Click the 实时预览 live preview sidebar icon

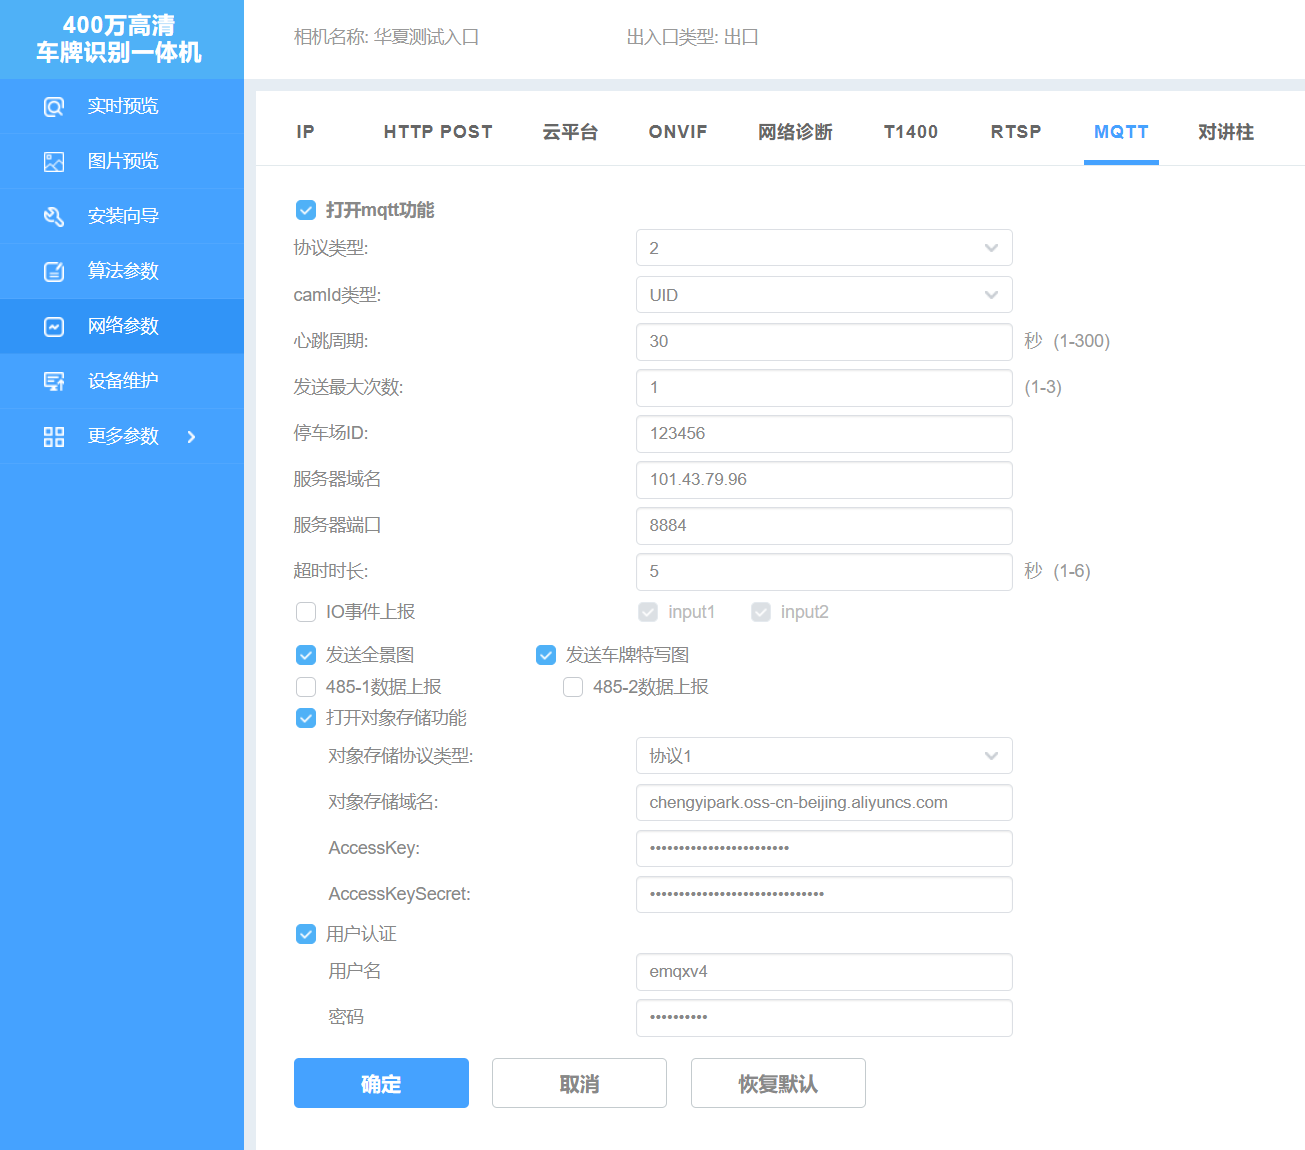point(54,107)
